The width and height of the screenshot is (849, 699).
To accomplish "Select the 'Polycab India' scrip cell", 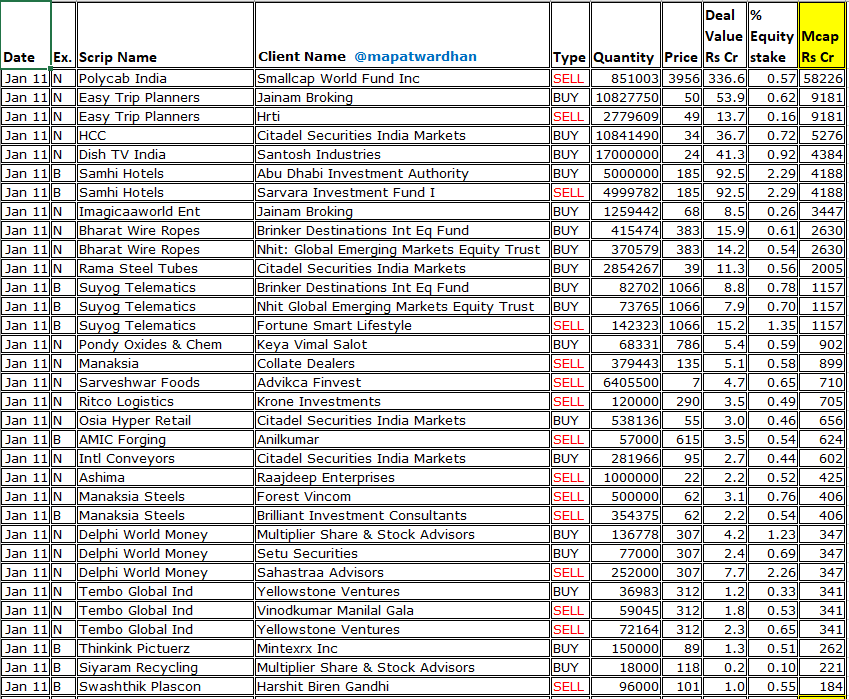I will tap(165, 79).
